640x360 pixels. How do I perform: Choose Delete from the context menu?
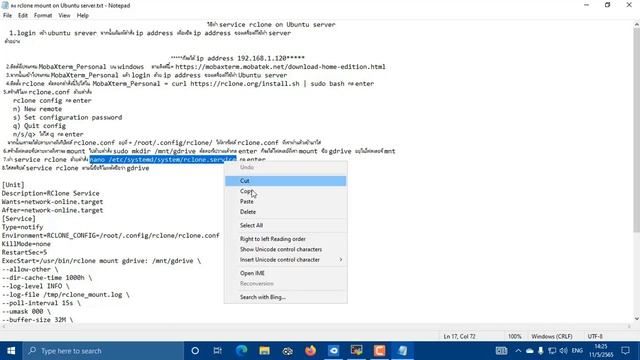(285, 212)
